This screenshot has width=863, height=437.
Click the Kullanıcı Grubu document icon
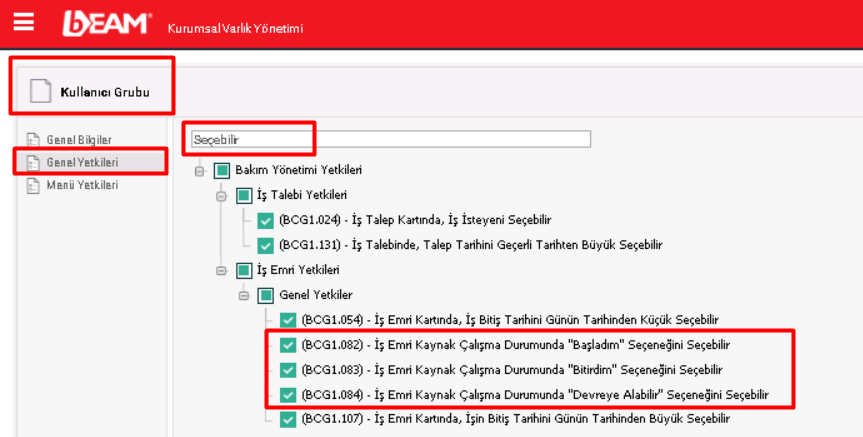(x=40, y=91)
